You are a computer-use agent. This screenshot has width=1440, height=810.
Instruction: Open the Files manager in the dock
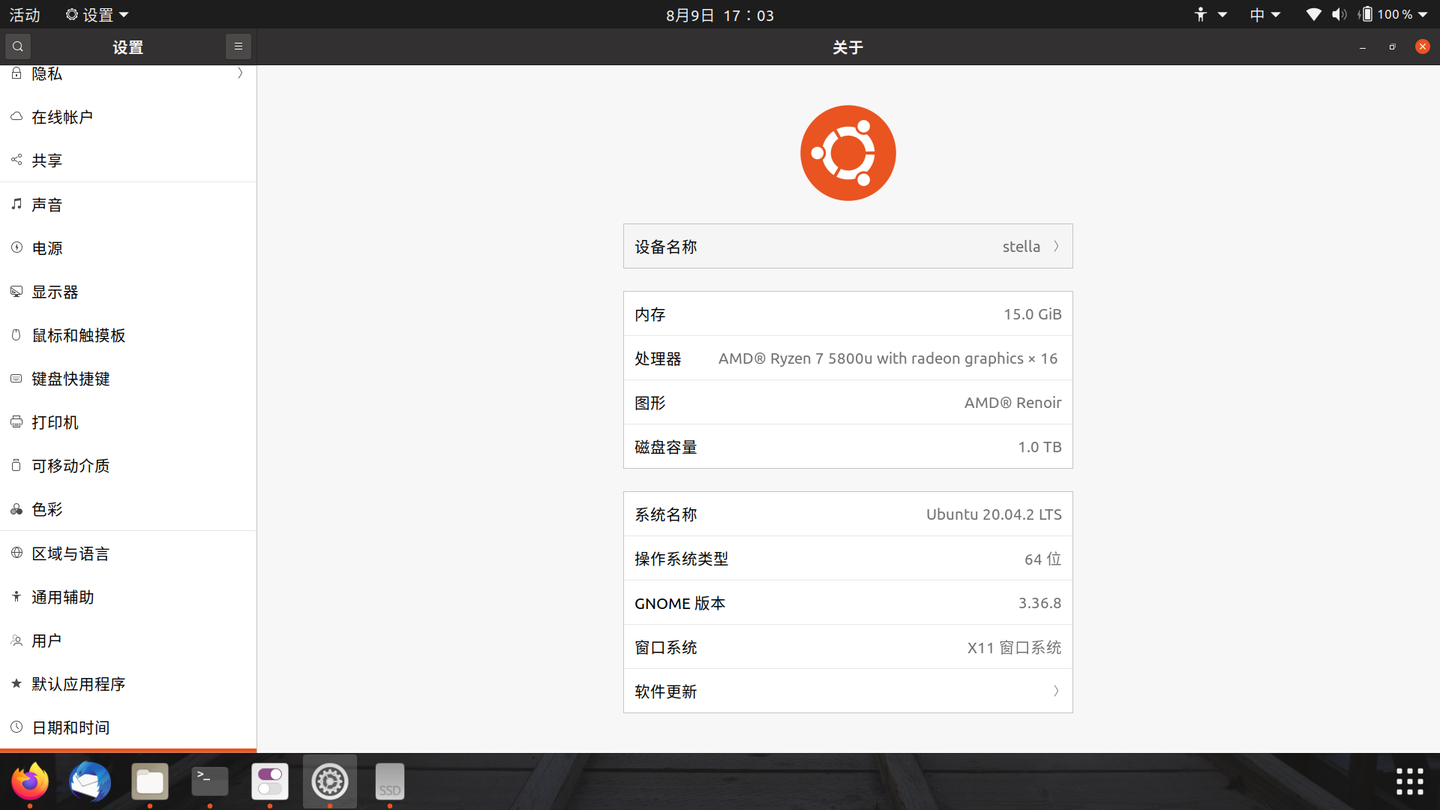150,781
